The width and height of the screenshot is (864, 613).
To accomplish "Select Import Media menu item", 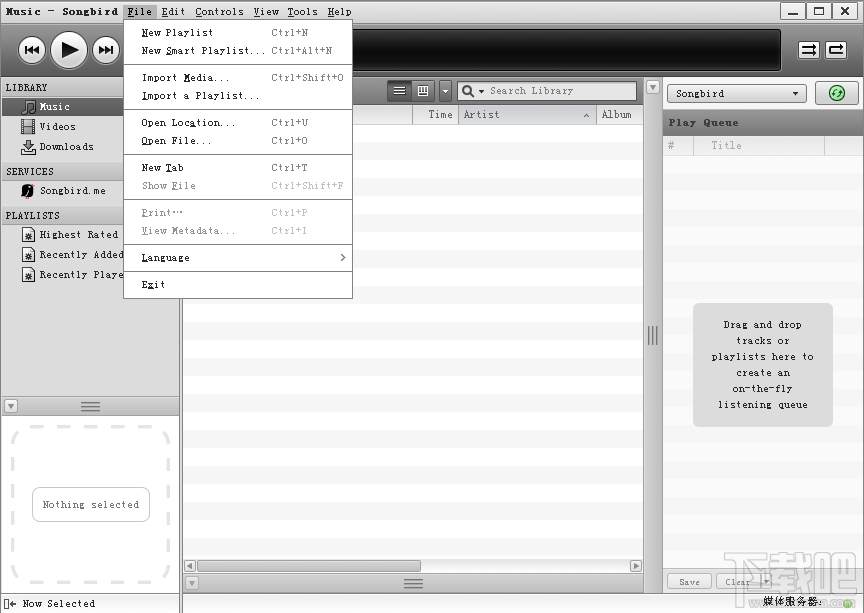I will (238, 78).
